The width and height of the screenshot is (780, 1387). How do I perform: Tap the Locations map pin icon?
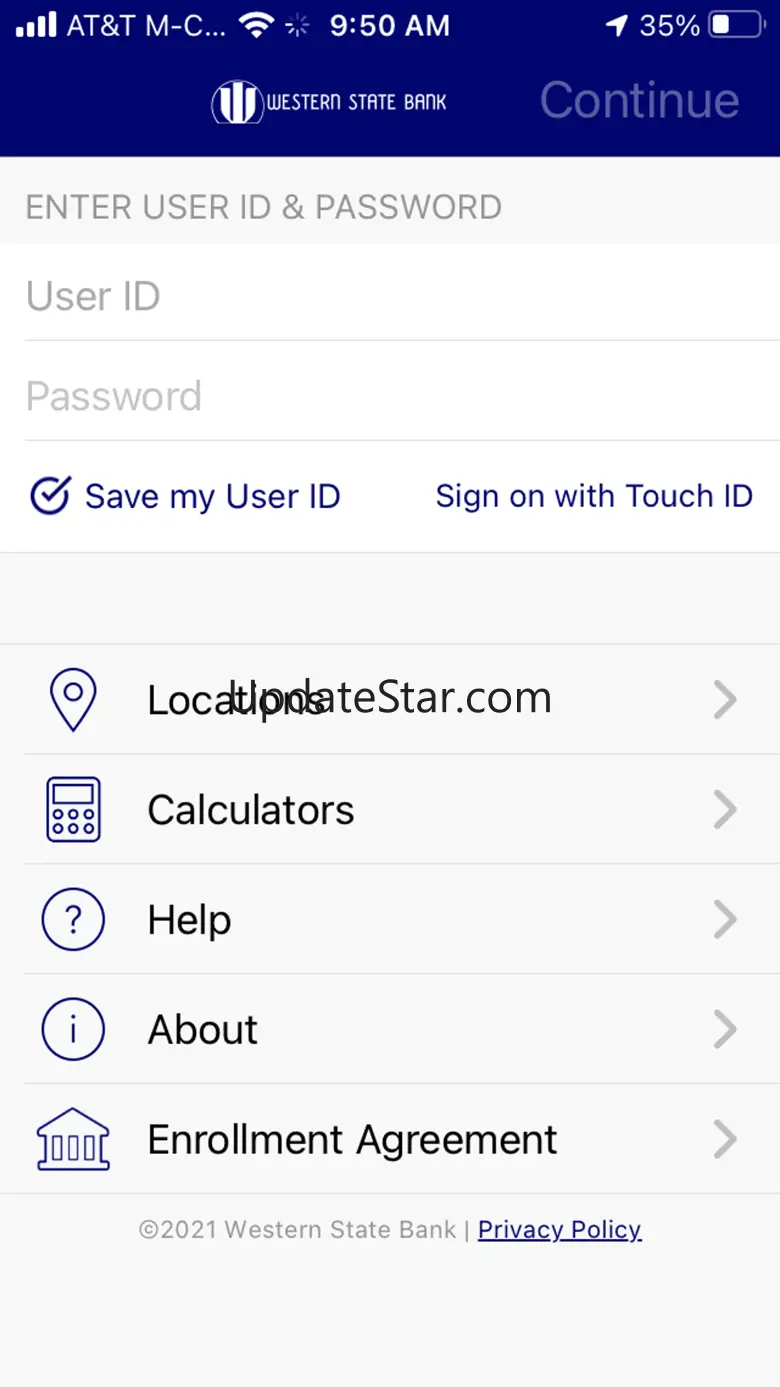[x=73, y=699]
